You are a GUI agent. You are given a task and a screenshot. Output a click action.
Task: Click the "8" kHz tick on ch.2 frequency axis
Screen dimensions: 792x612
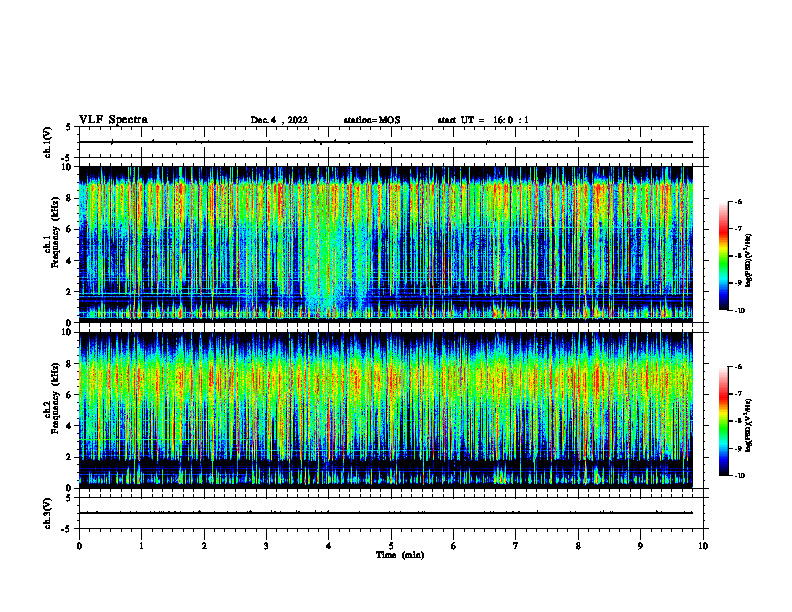(71, 364)
